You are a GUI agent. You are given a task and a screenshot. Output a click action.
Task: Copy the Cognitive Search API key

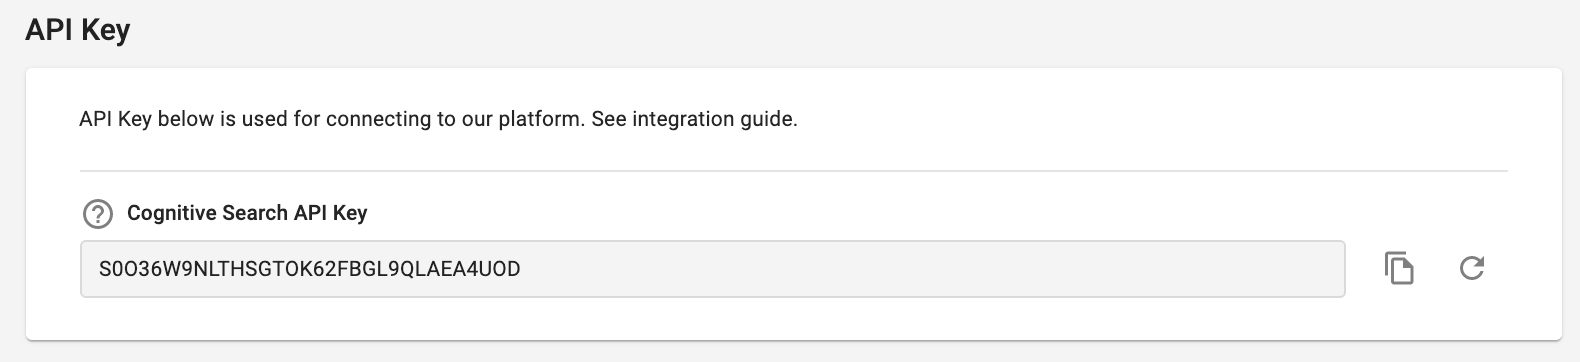(1399, 268)
